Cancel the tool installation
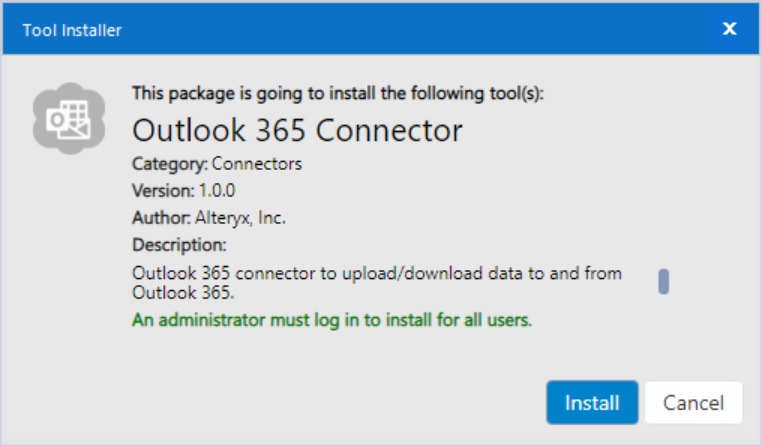762x446 pixels. click(693, 402)
